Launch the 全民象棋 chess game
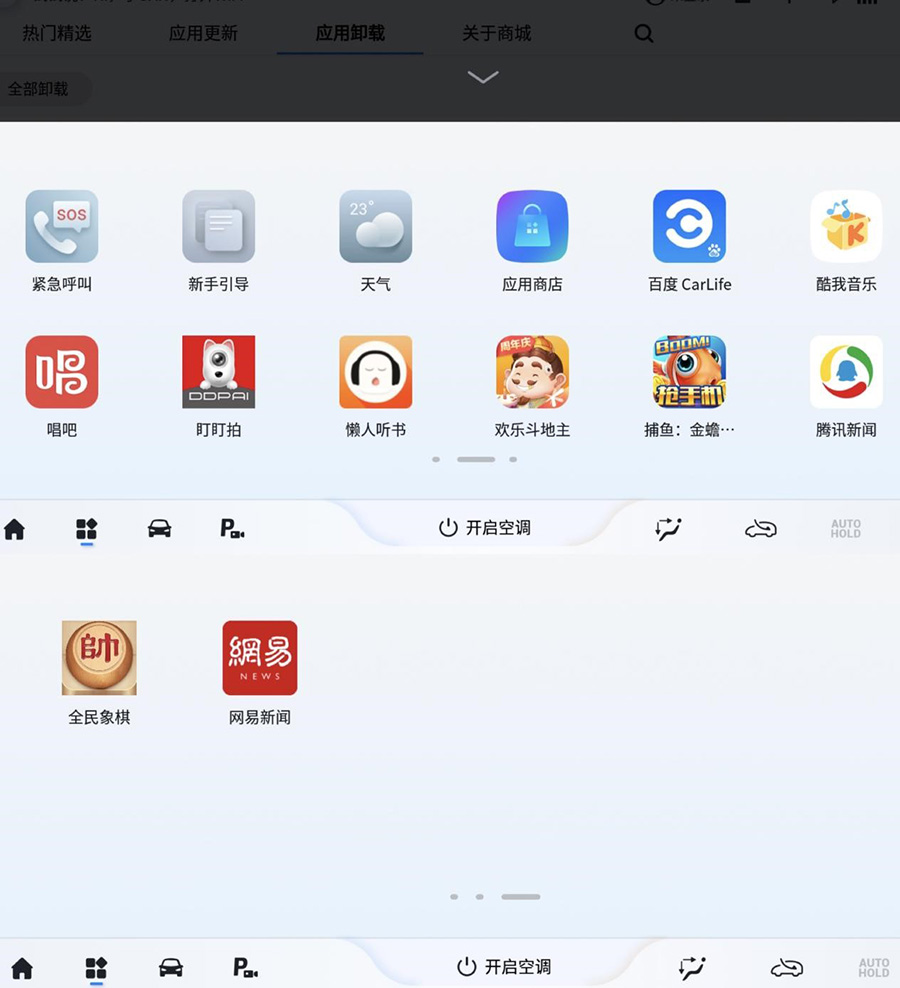The width and height of the screenshot is (900, 988). (99, 658)
